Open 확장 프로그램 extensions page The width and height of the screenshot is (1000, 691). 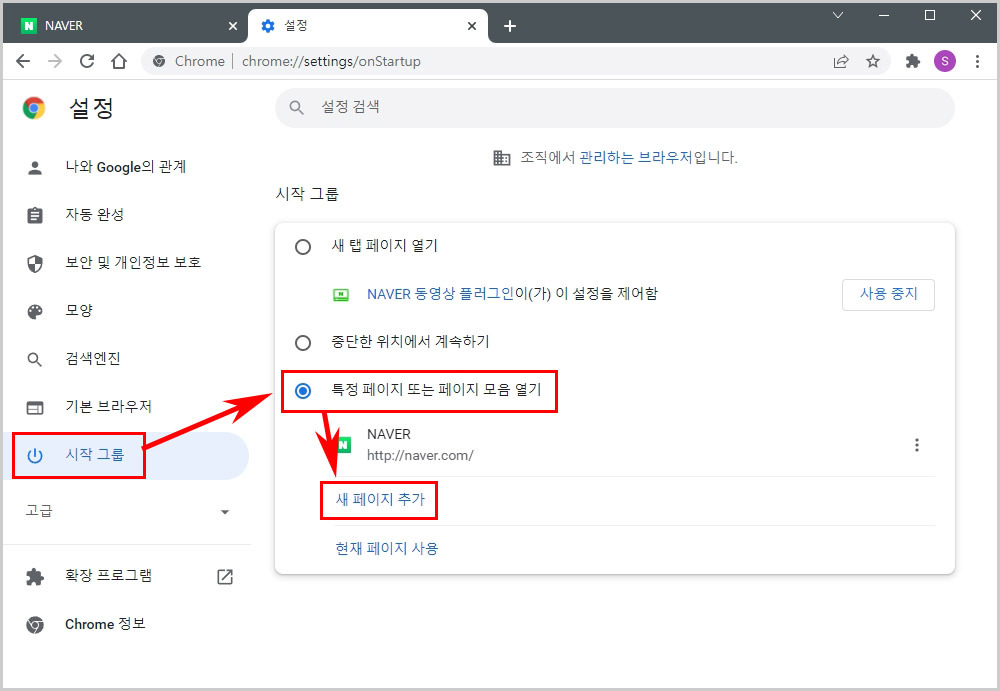point(126,576)
